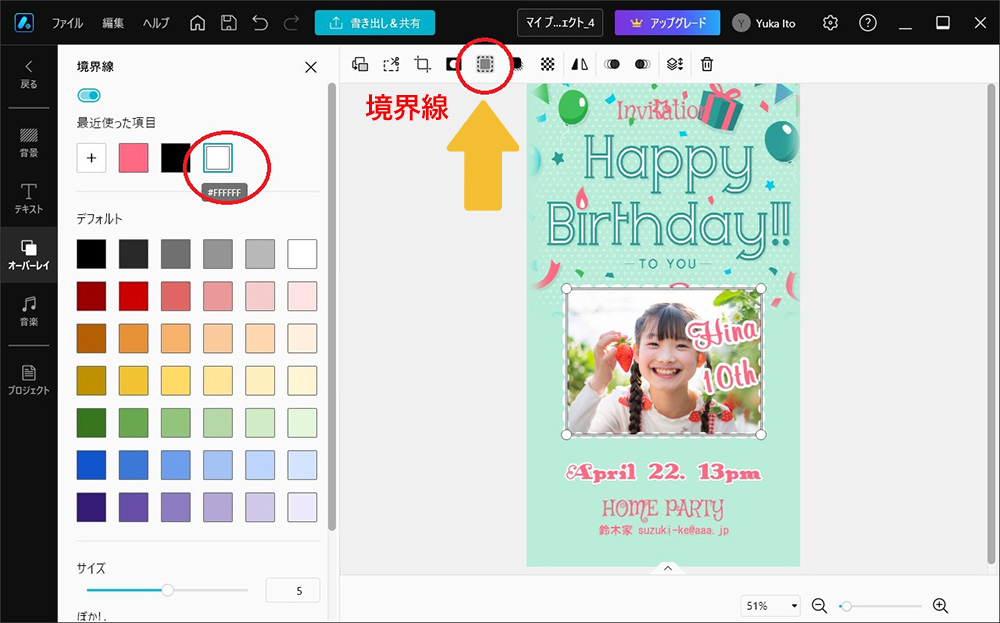Click the canvas zoom slider handle
Image resolution: width=1000 pixels, height=623 pixels.
click(846, 606)
